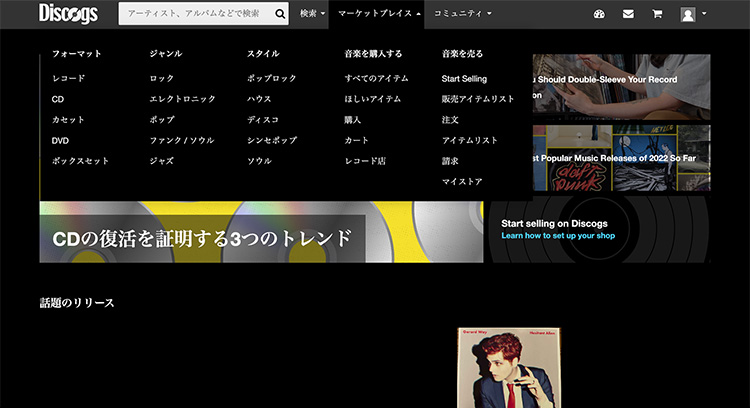Click the Discogs logo
The height and width of the screenshot is (408, 750).
[67, 13]
